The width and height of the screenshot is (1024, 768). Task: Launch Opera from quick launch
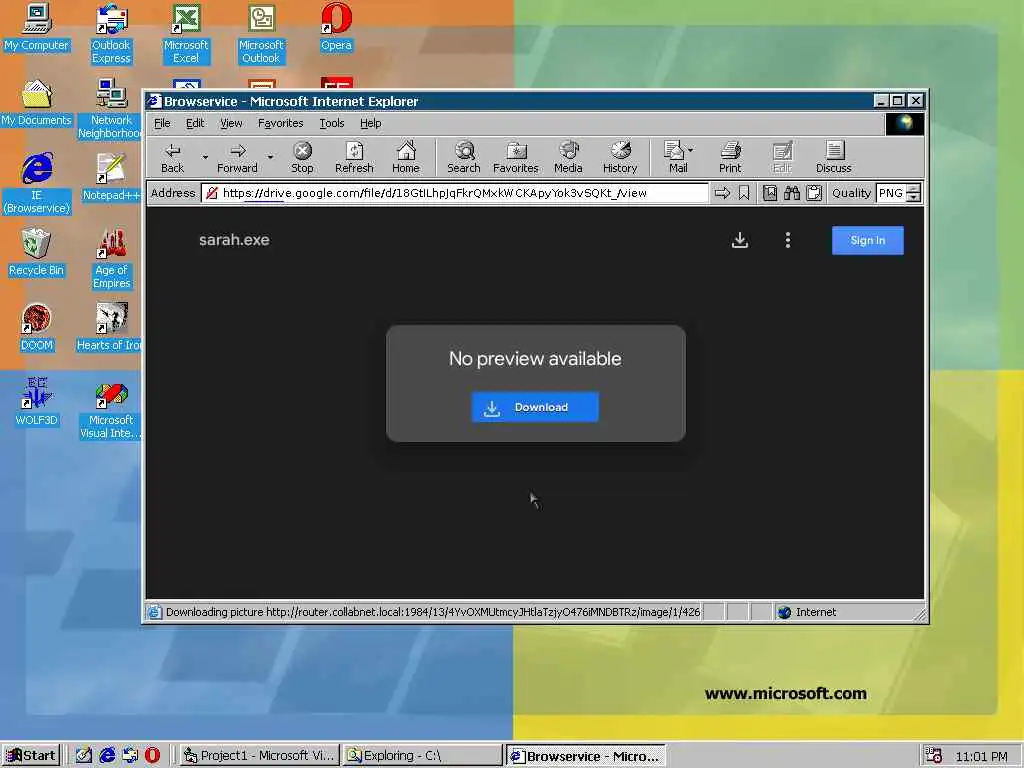pyautogui.click(x=152, y=756)
